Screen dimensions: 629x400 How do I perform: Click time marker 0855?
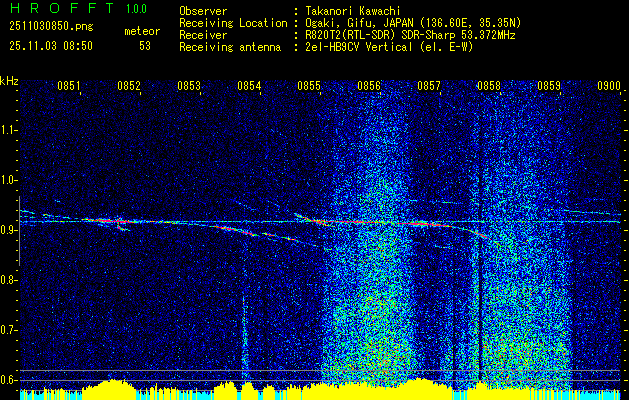tap(309, 85)
